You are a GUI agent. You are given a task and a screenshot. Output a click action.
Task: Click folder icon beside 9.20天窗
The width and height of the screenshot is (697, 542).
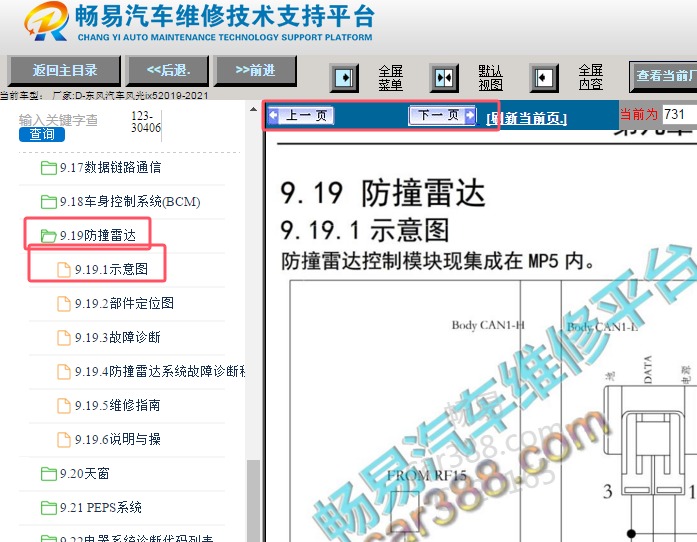[48, 474]
